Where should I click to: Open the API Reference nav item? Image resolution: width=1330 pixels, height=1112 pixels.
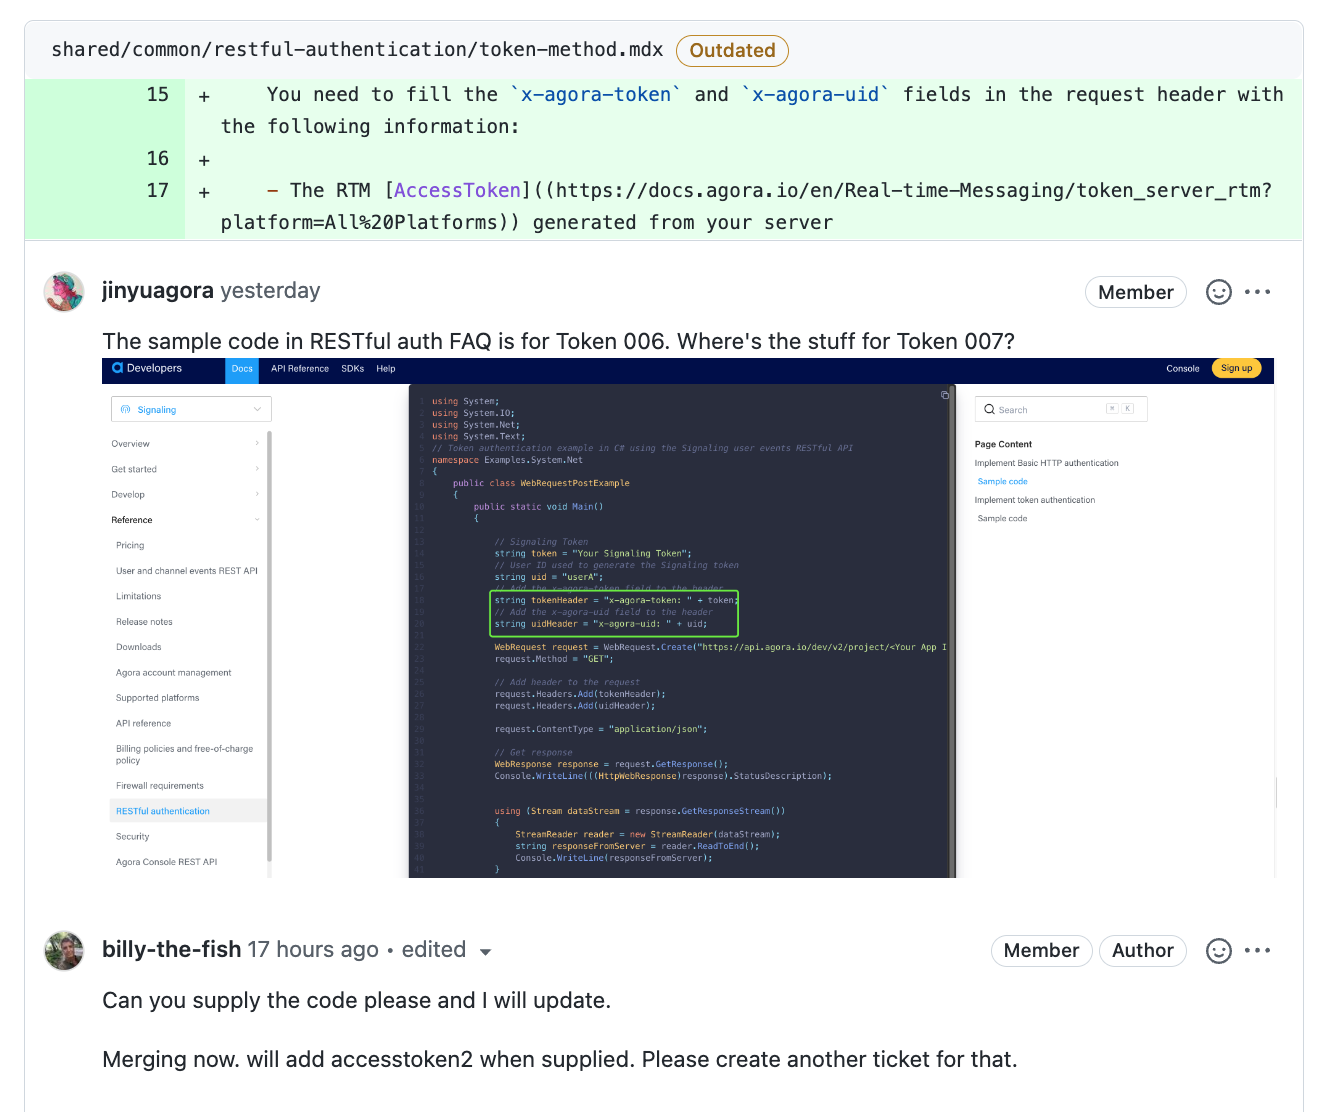[x=299, y=368]
